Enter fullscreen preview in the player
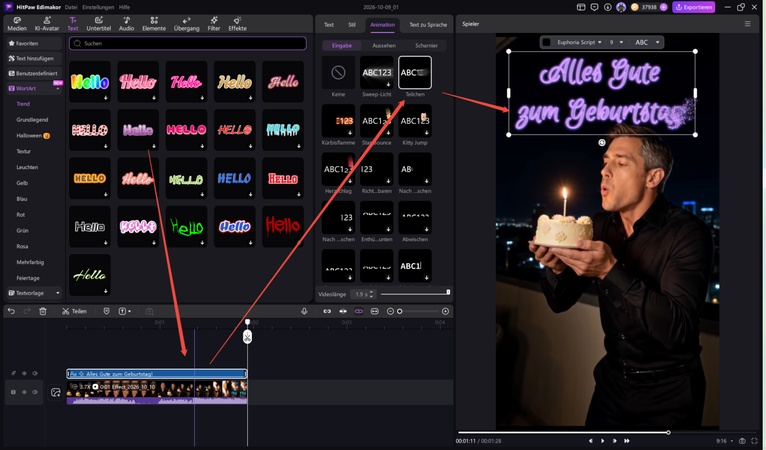The width and height of the screenshot is (766, 450). pyautogui.click(x=755, y=441)
